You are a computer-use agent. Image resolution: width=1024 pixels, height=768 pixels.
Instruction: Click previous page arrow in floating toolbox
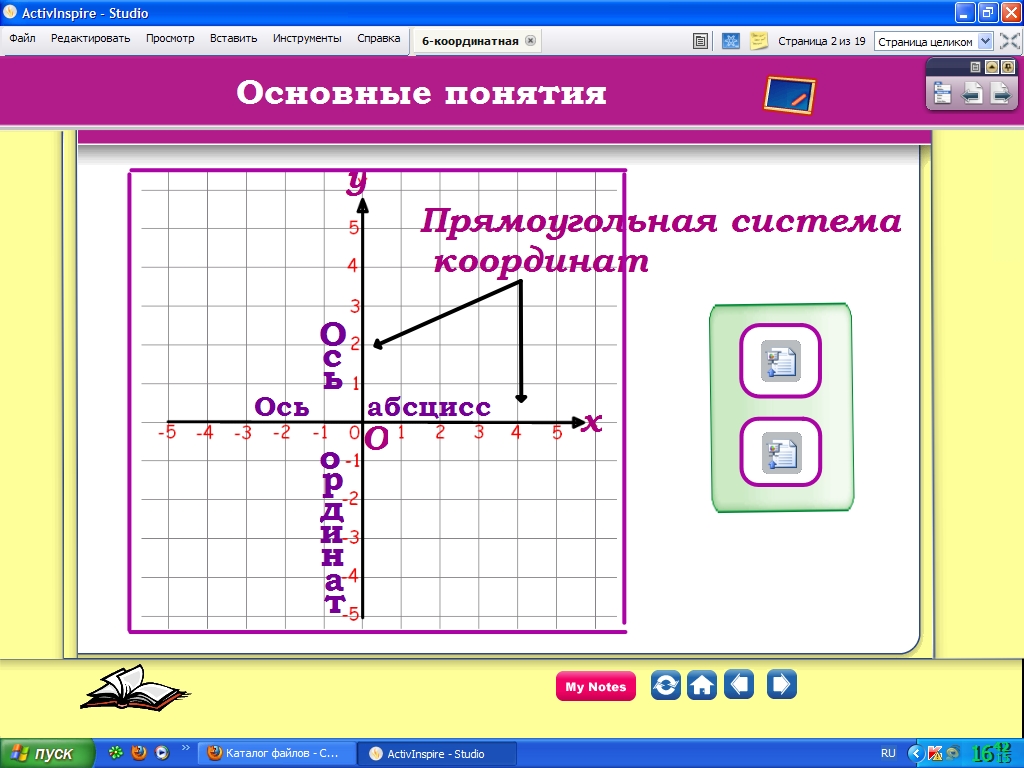(x=971, y=93)
